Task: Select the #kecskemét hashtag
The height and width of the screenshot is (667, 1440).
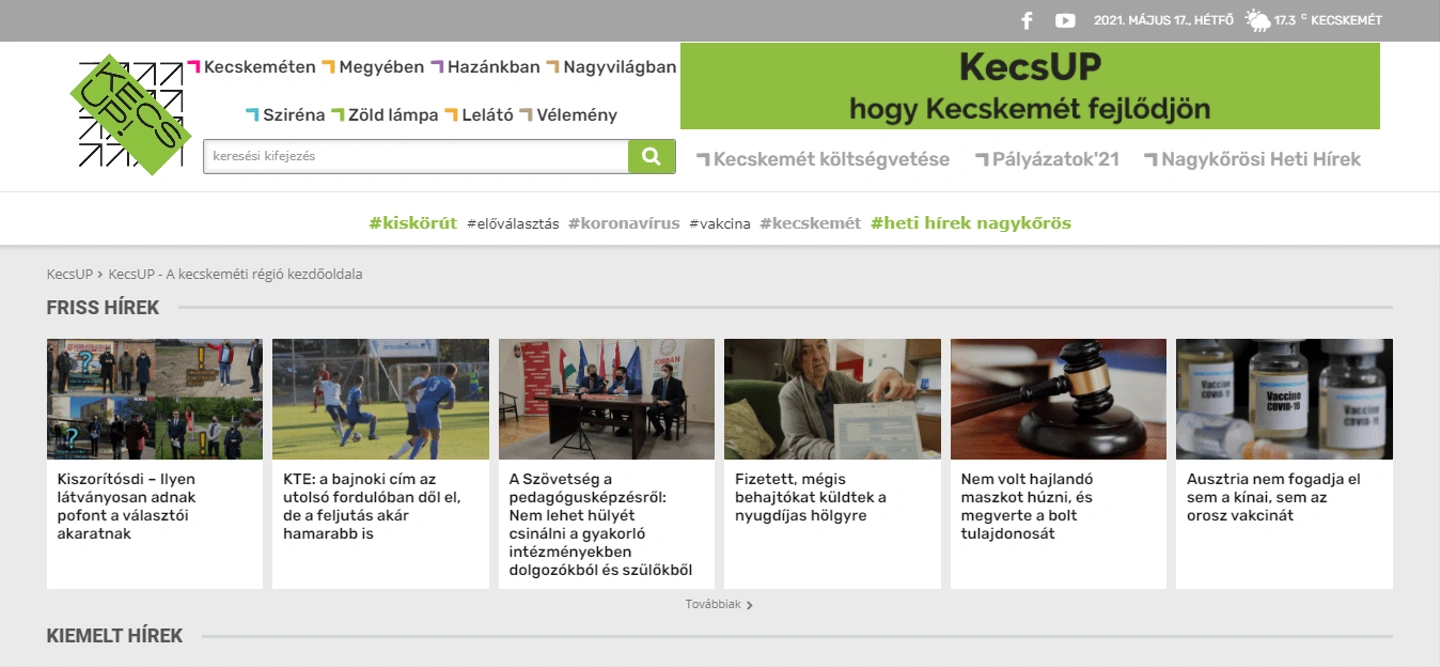Action: point(810,223)
